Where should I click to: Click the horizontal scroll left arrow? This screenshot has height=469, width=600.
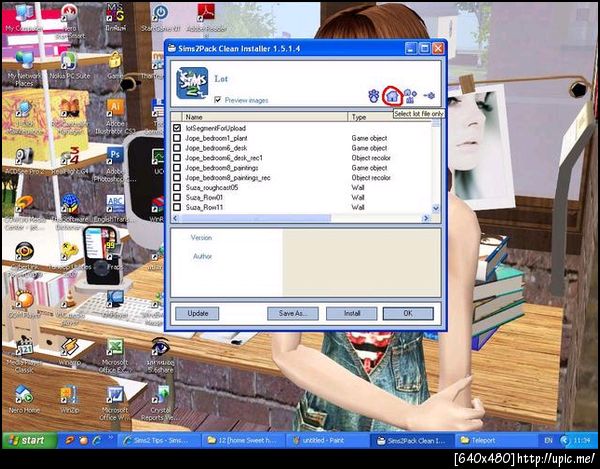click(175, 218)
